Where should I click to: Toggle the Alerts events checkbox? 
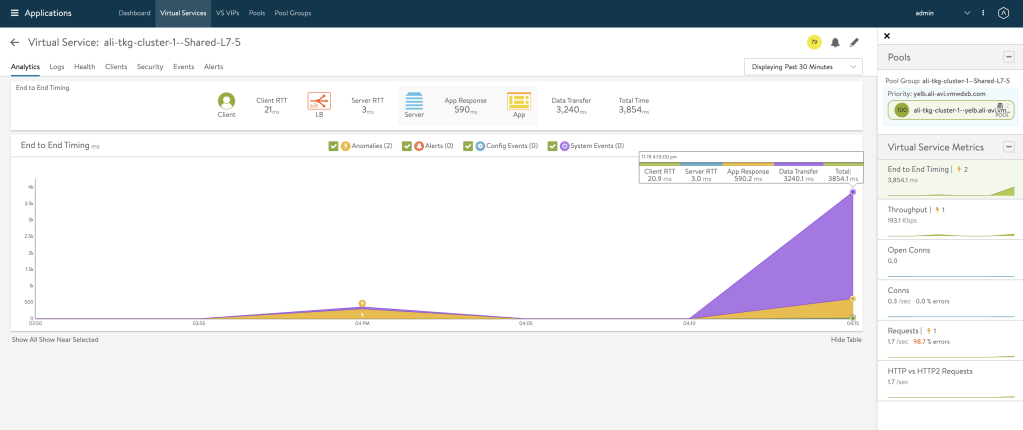click(407, 146)
